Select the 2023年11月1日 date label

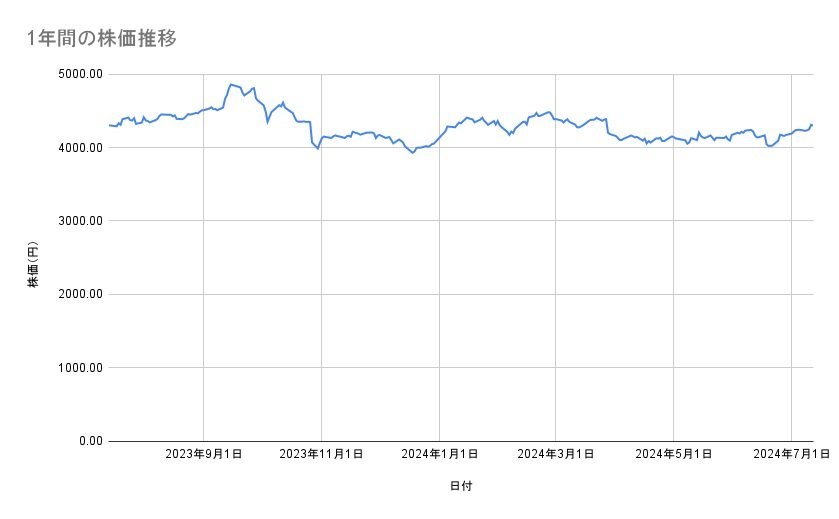(321, 455)
